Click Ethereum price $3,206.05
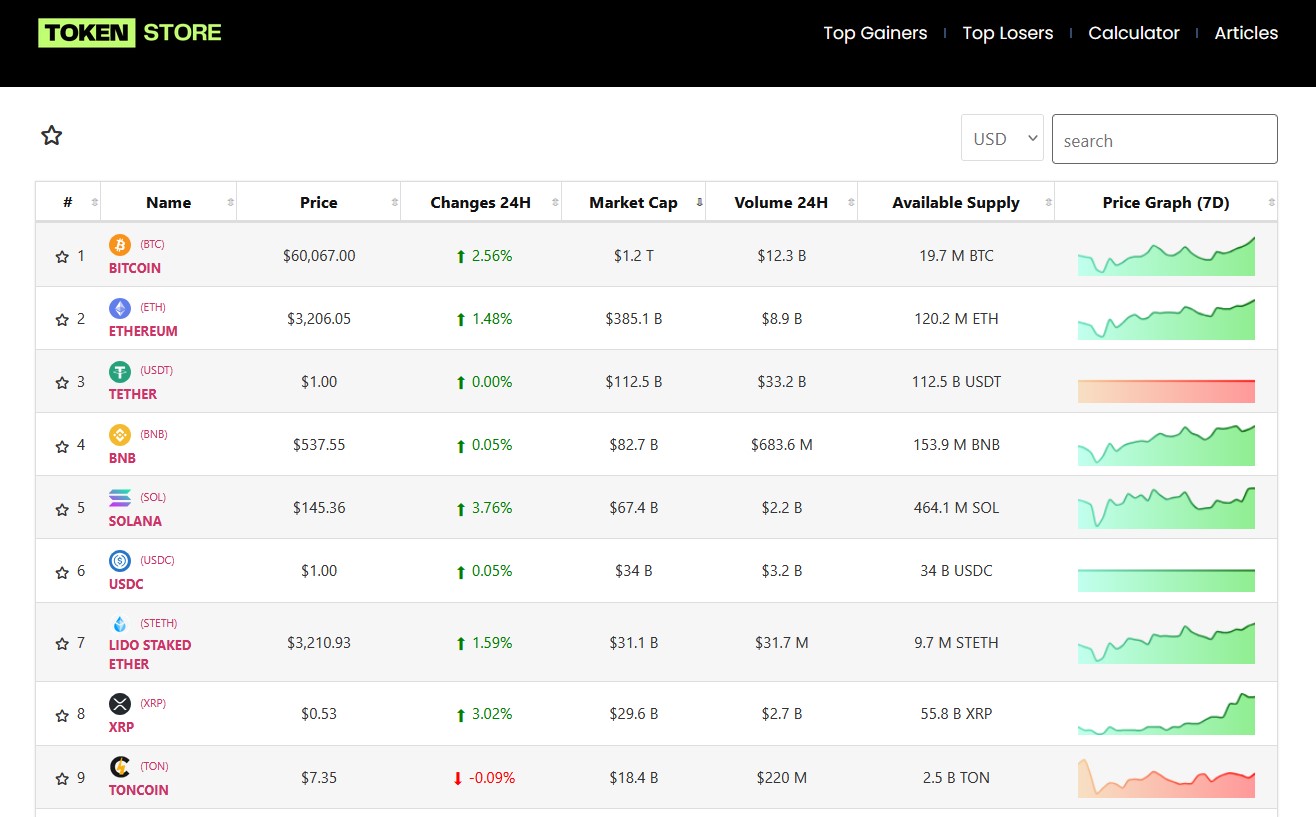The image size is (1316, 817). [319, 319]
